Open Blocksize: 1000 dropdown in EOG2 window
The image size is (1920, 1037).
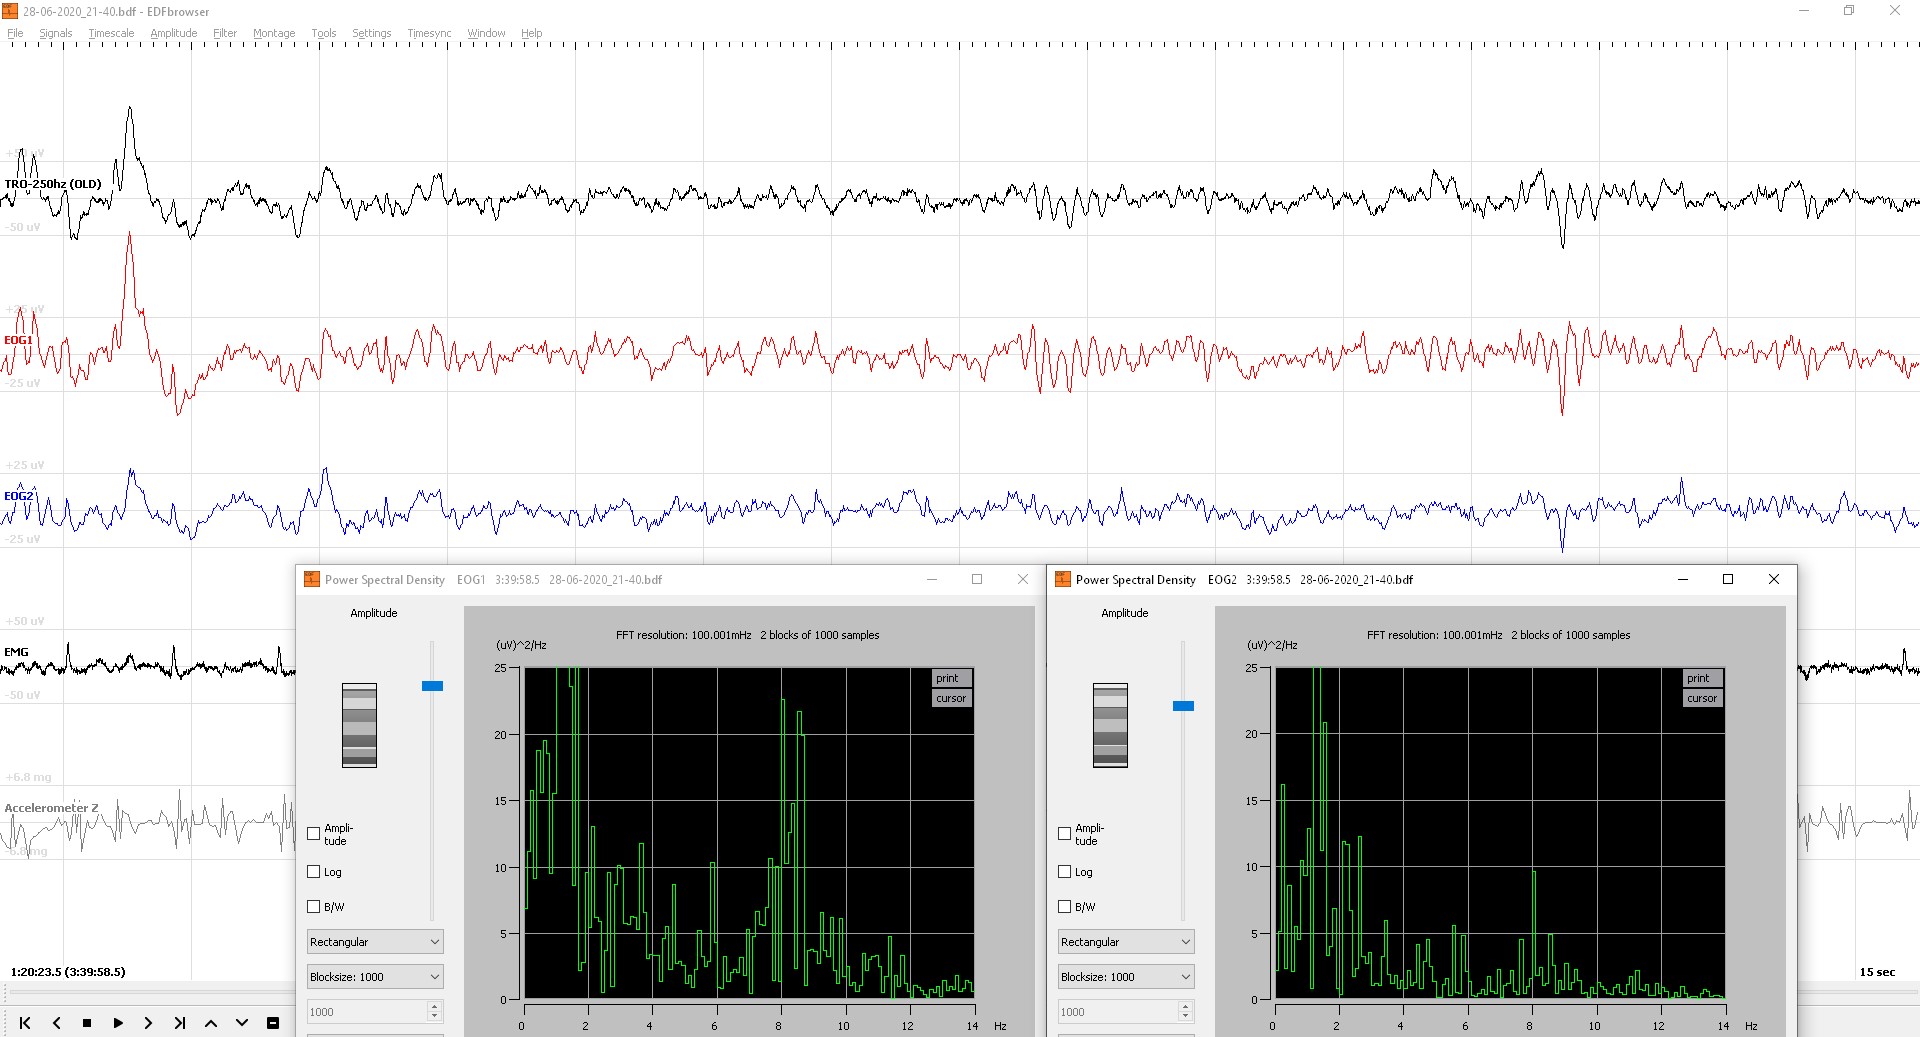click(1126, 977)
